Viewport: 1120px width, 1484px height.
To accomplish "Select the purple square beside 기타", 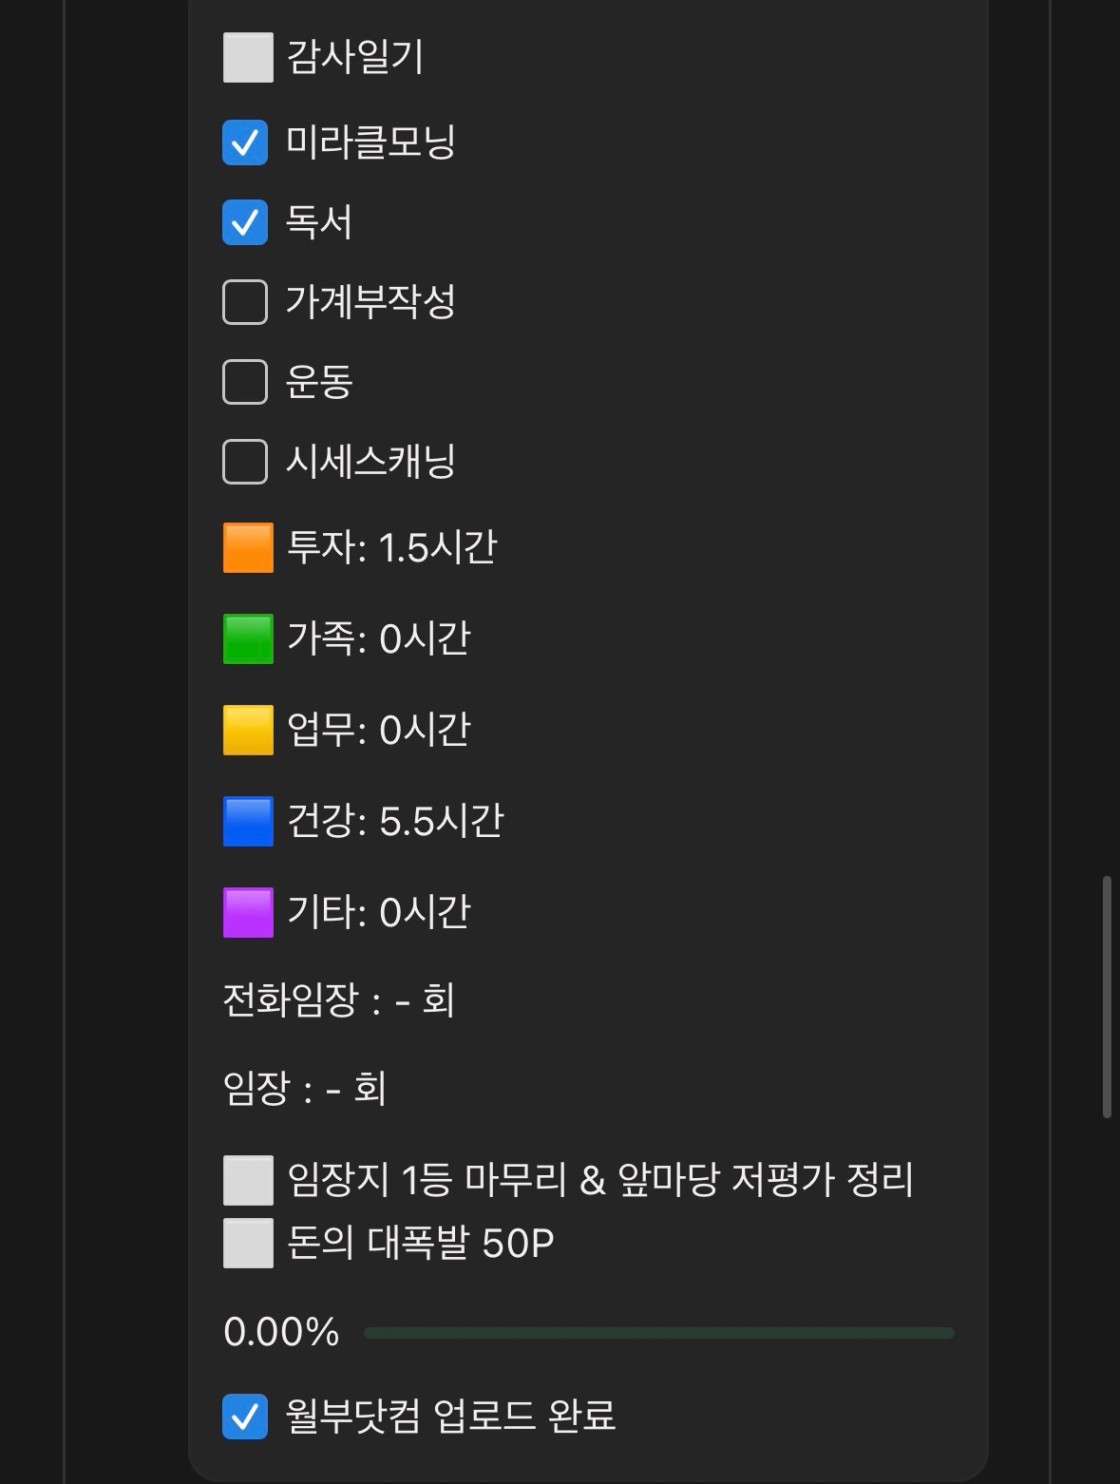I will tap(247, 912).
